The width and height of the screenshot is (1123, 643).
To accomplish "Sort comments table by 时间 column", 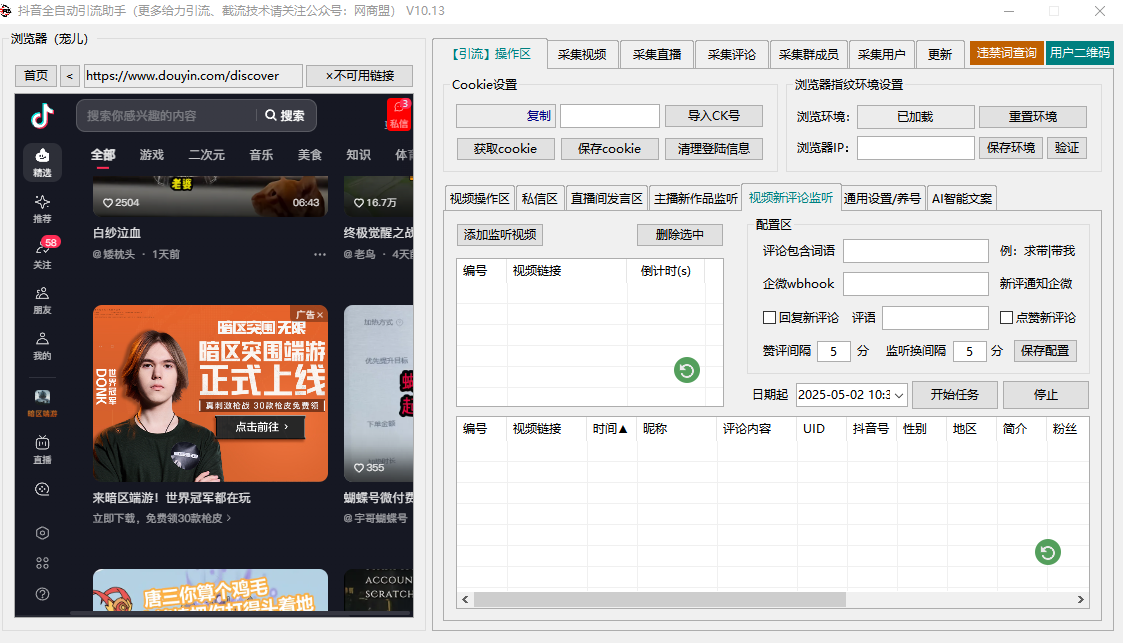I will click(609, 428).
